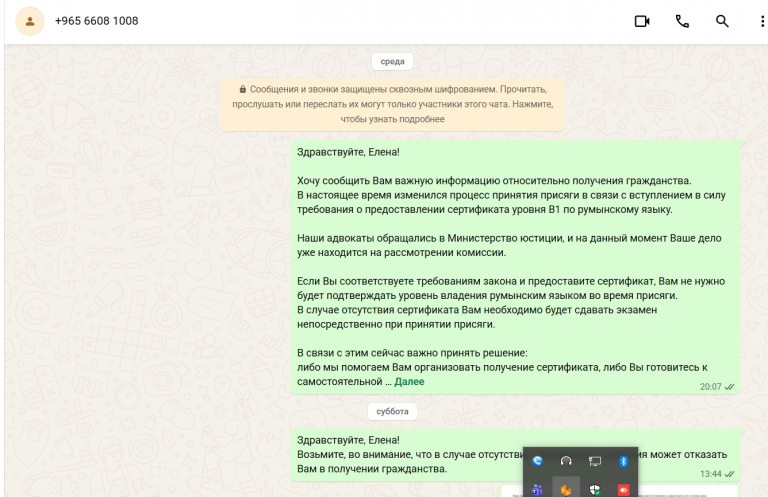Expand message with the 'Далее' link
Viewport: 768px width, 497px height.
point(409,381)
